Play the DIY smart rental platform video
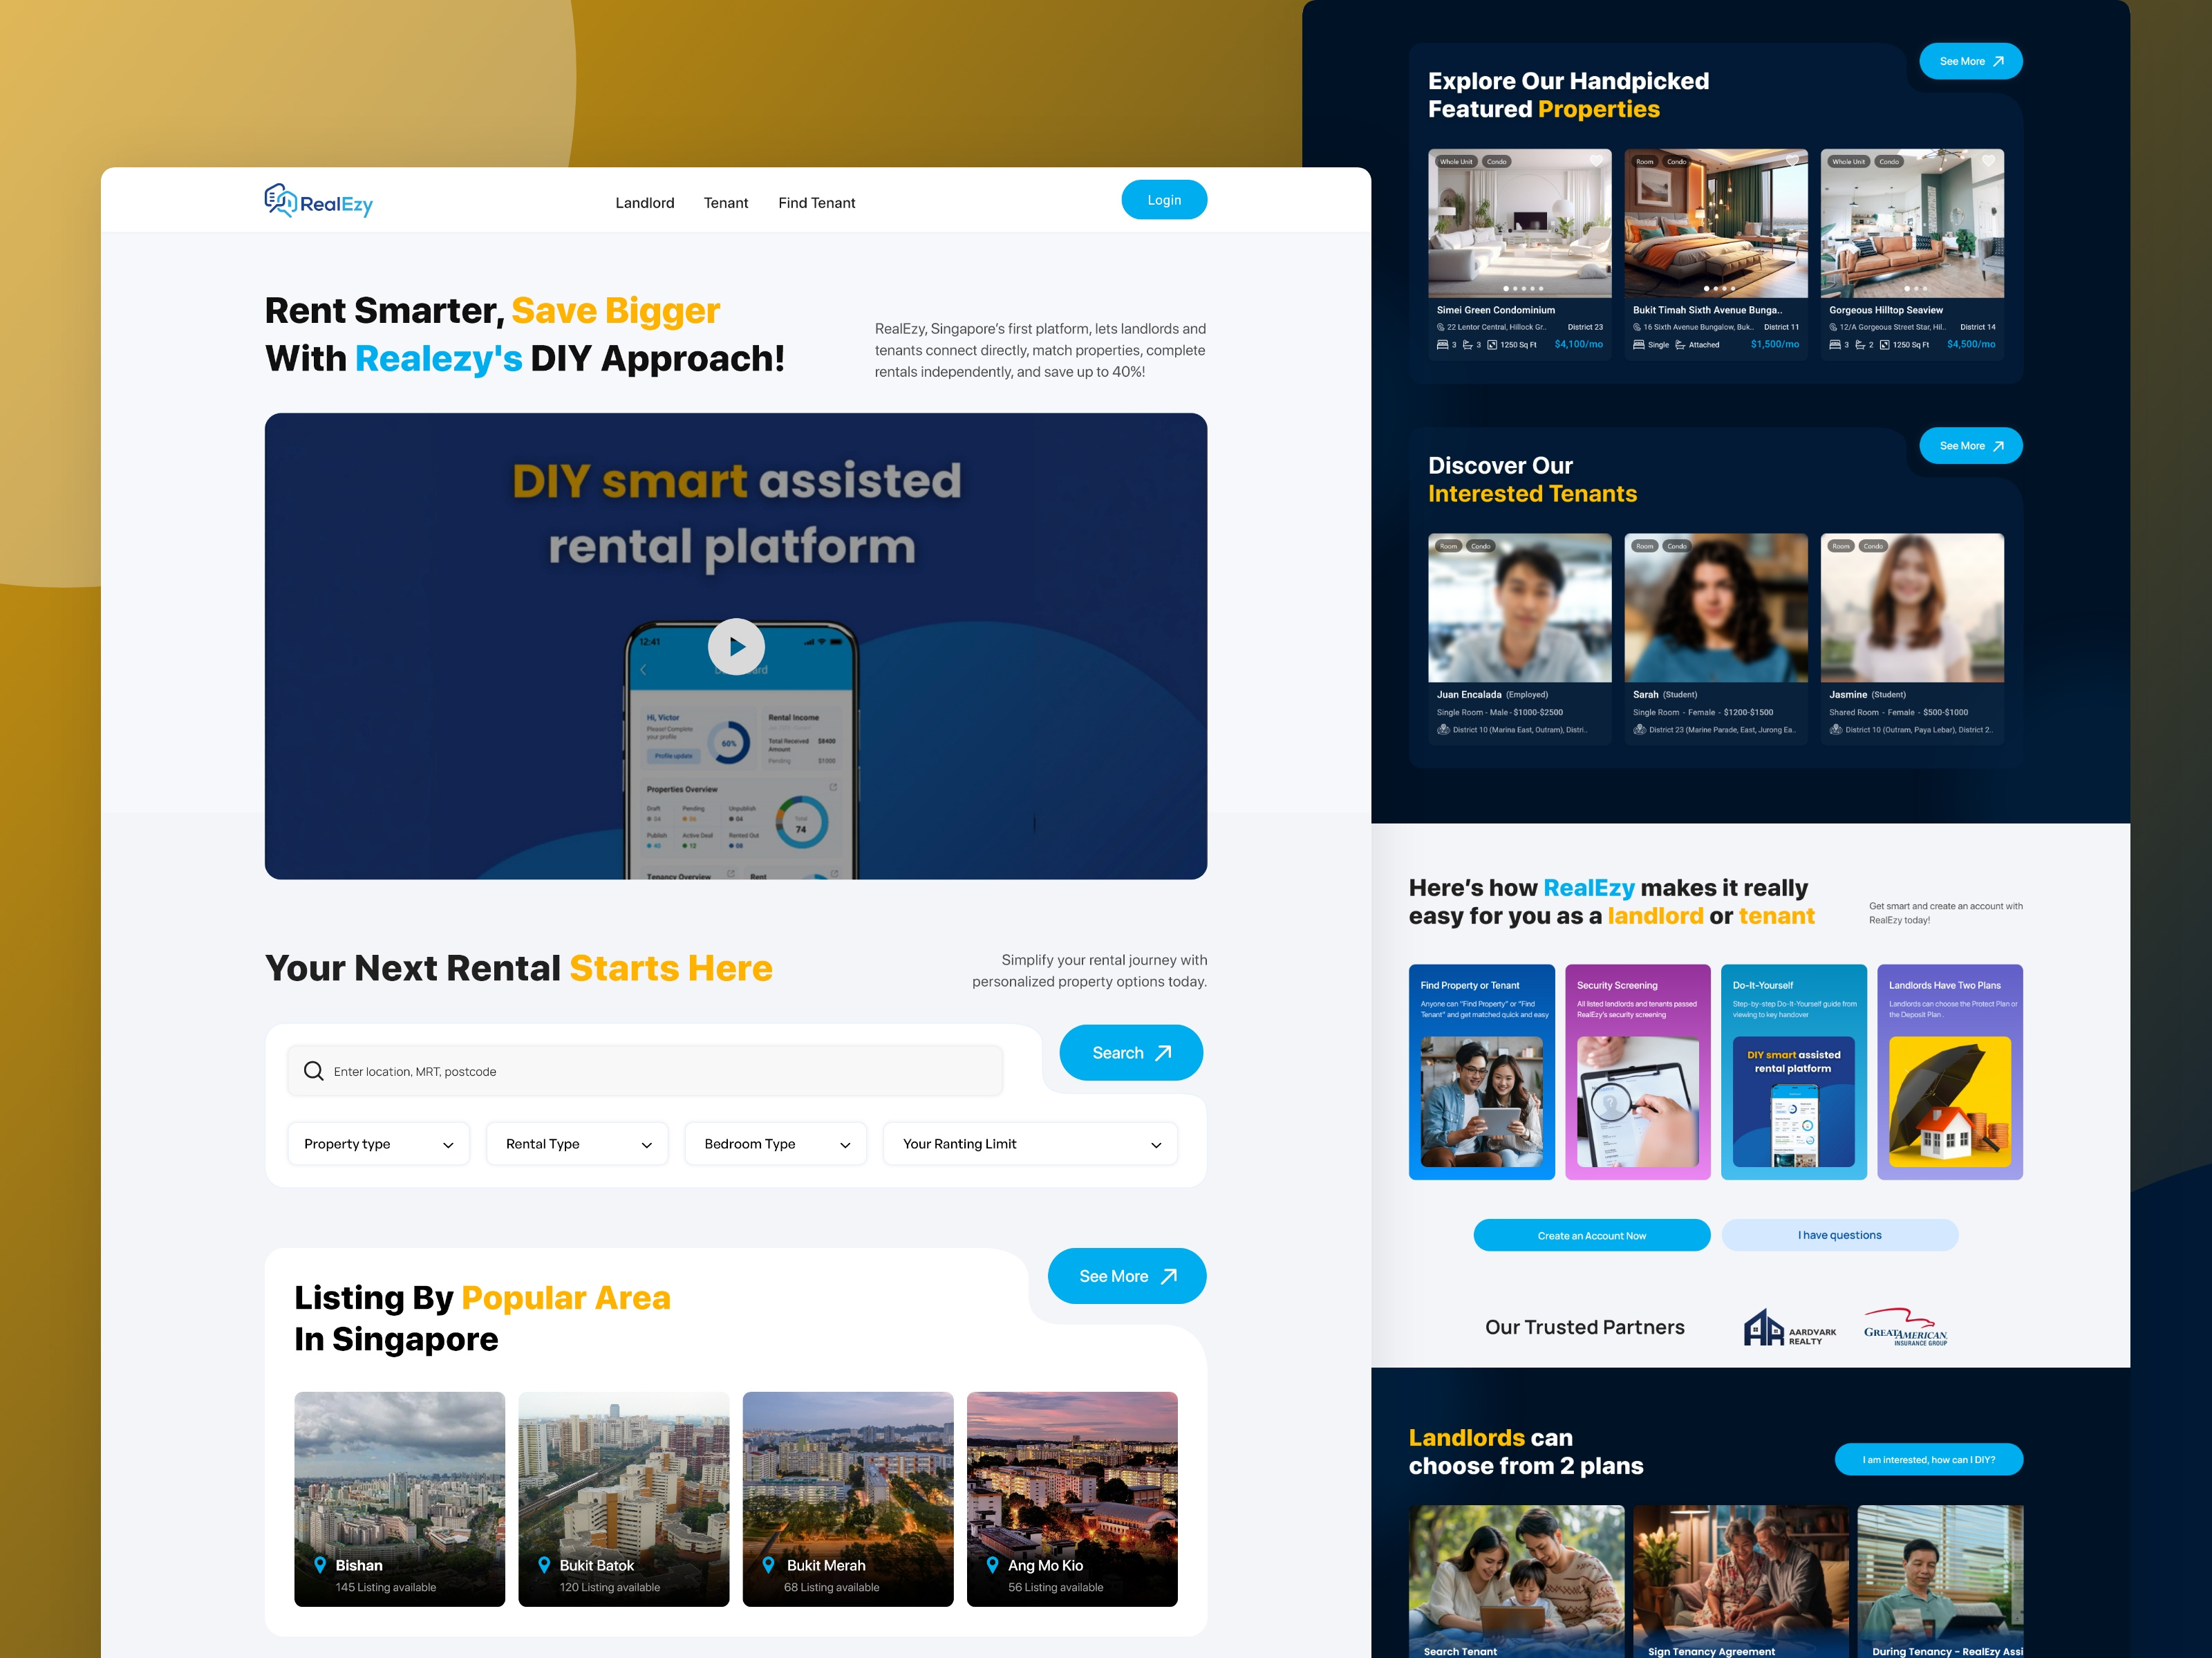 tap(736, 647)
